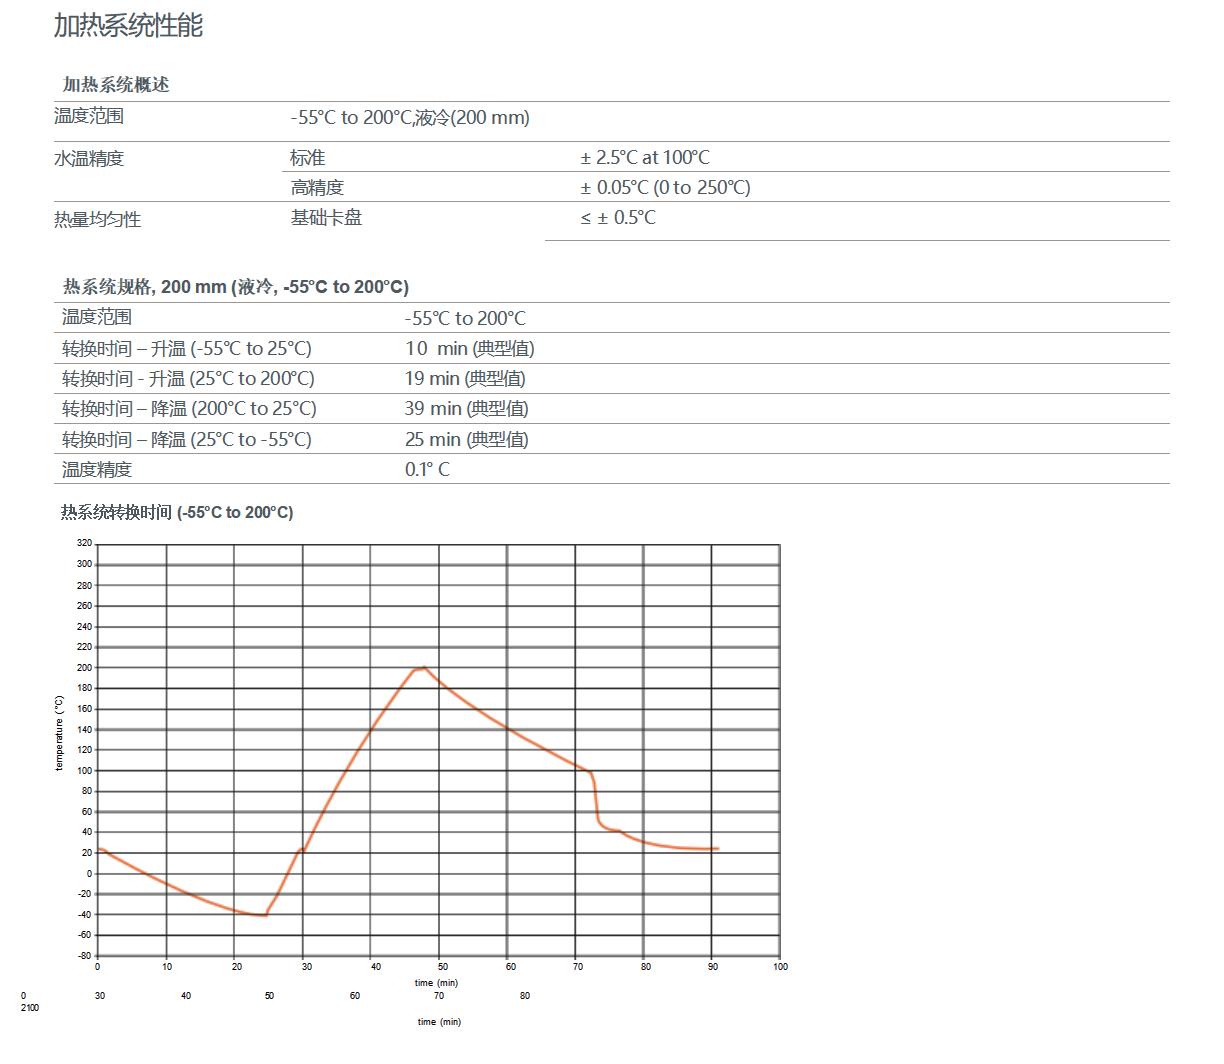Click the 加热系统性能 page title
The height and width of the screenshot is (1064, 1224).
(128, 26)
